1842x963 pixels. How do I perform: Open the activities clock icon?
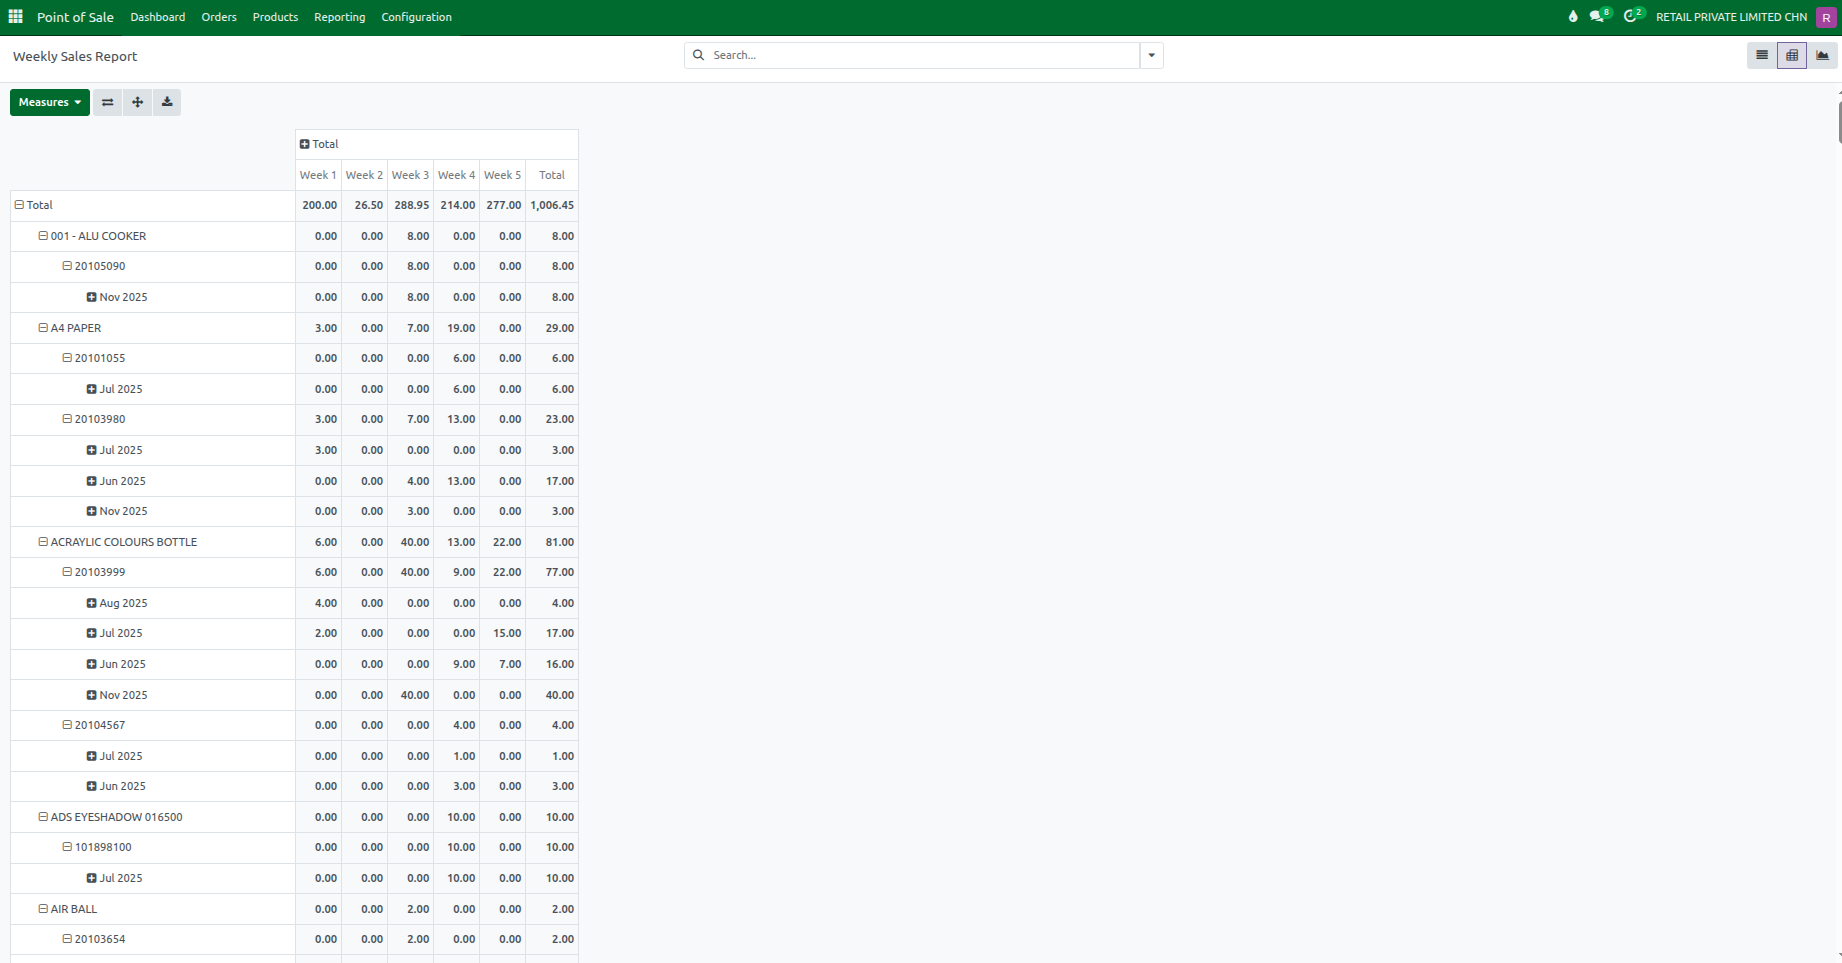coord(1632,17)
